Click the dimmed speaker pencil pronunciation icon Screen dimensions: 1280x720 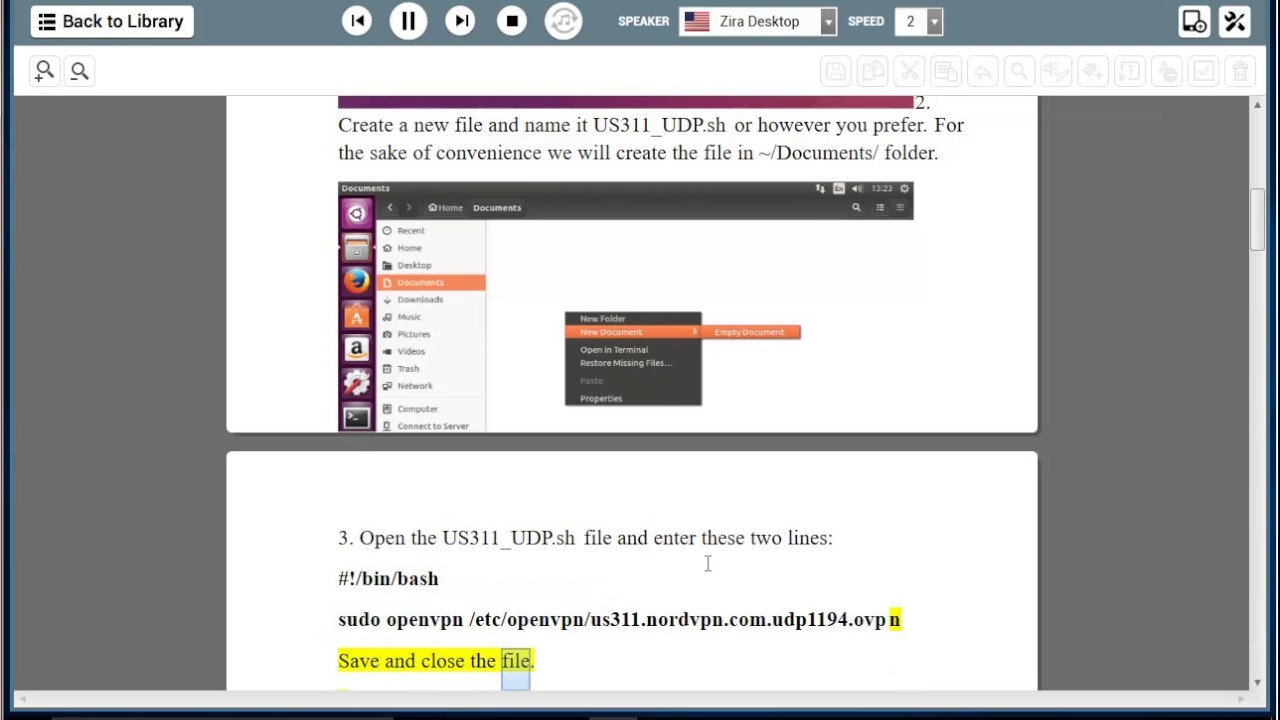1056,71
